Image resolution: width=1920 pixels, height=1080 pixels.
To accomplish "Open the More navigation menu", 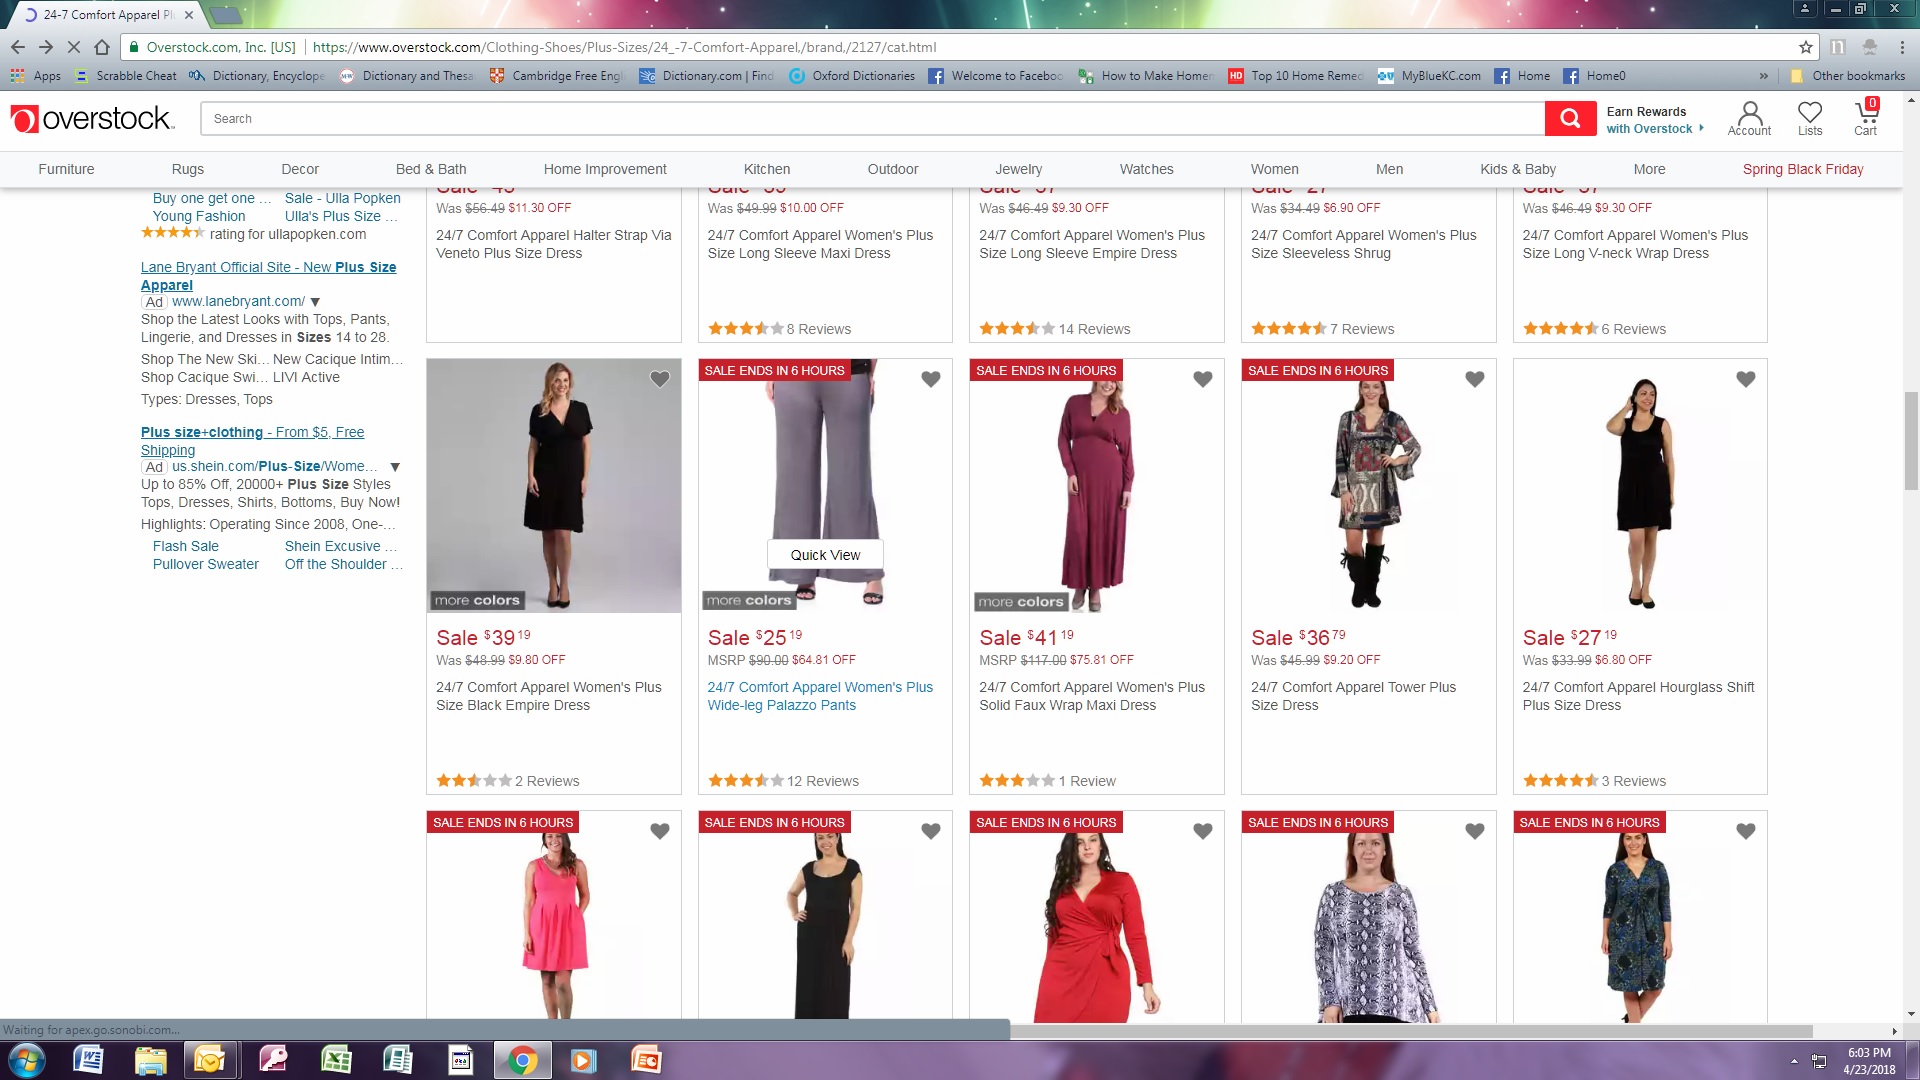I will [x=1649, y=169].
